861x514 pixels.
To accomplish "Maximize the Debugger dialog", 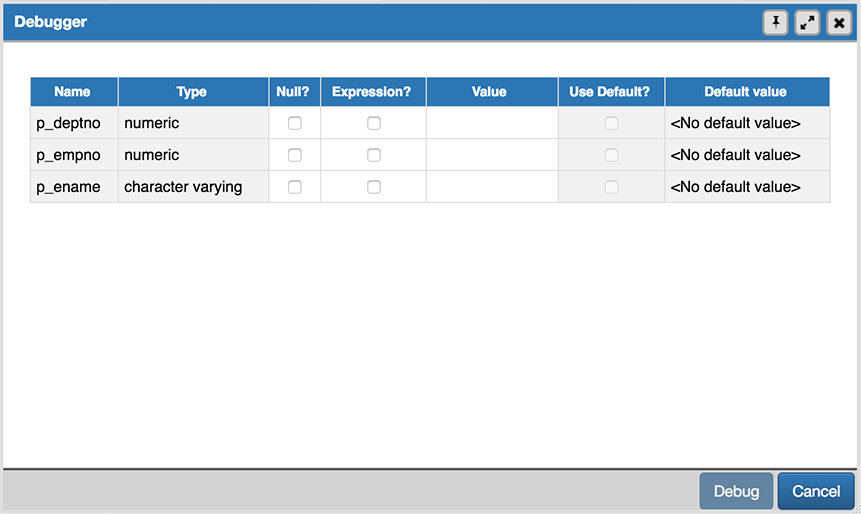I will point(807,23).
